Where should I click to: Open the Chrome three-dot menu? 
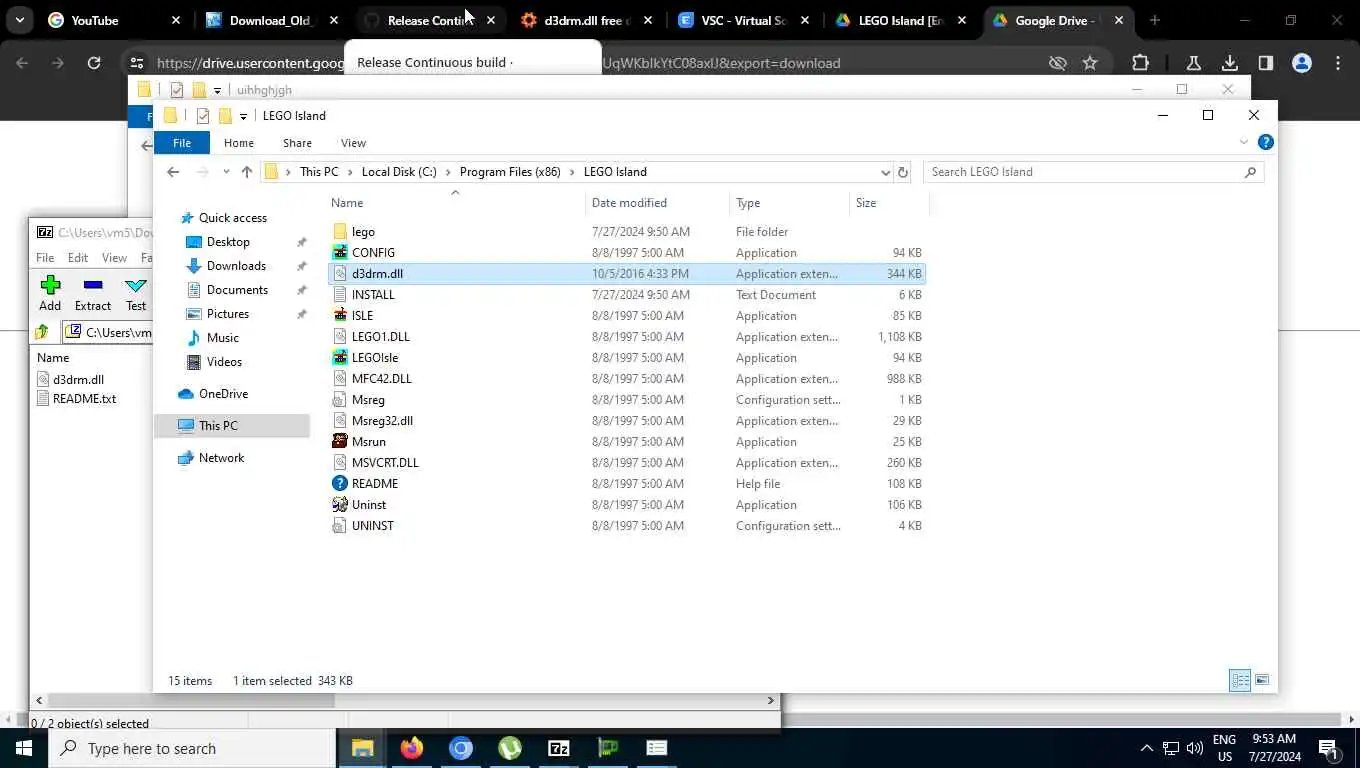(1338, 63)
